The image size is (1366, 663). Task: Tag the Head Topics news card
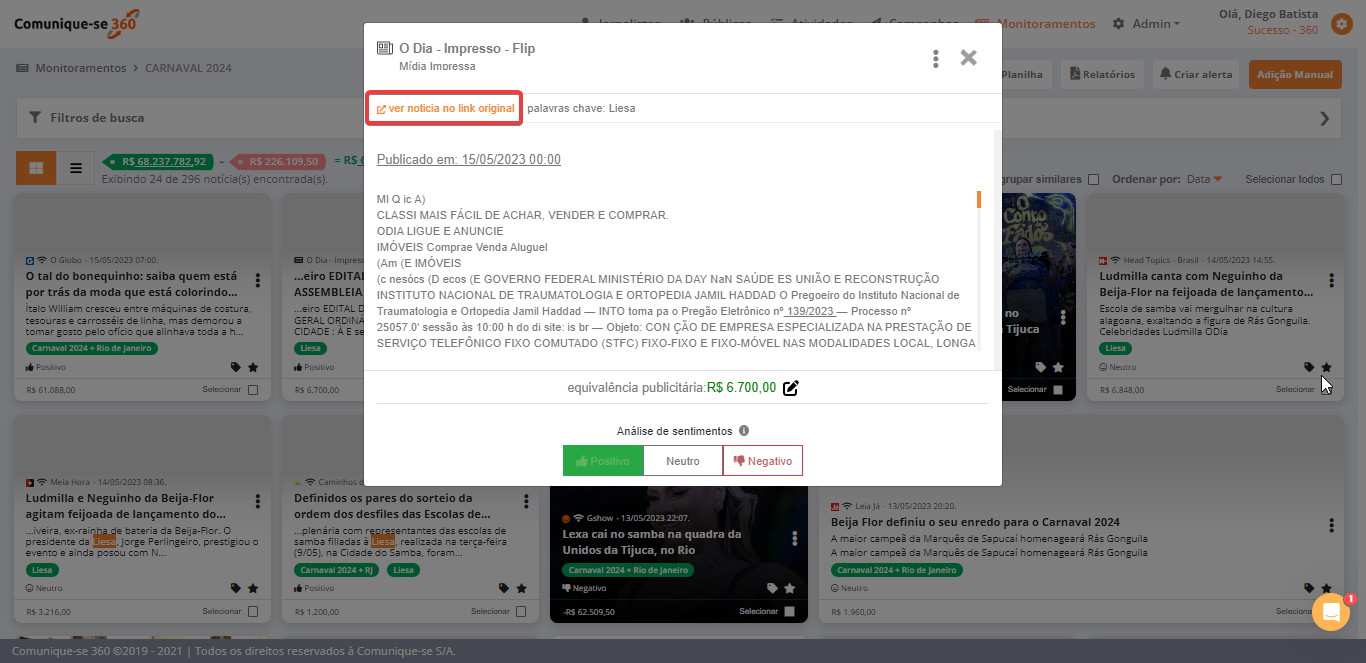click(1310, 367)
